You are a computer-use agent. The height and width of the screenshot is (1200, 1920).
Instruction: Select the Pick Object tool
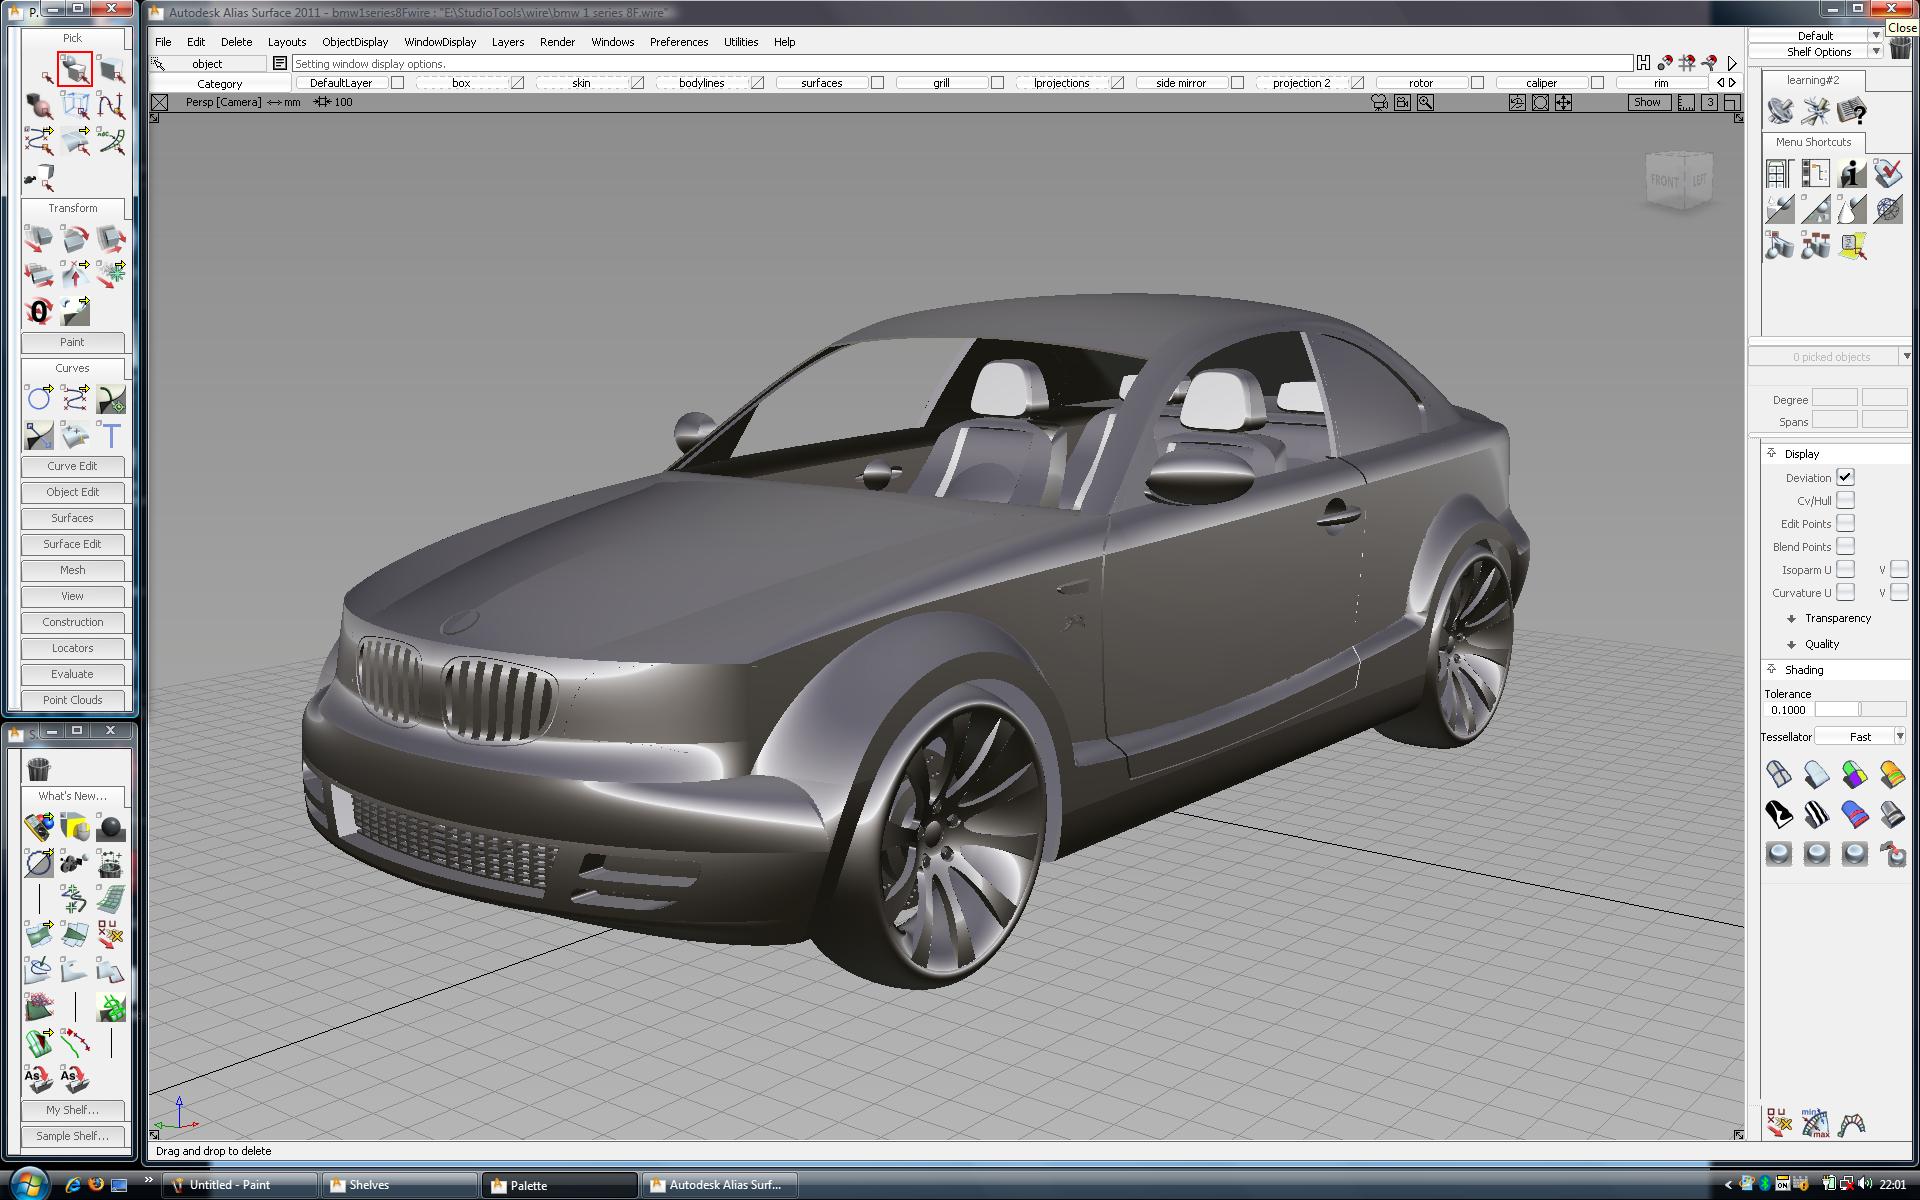(74, 69)
